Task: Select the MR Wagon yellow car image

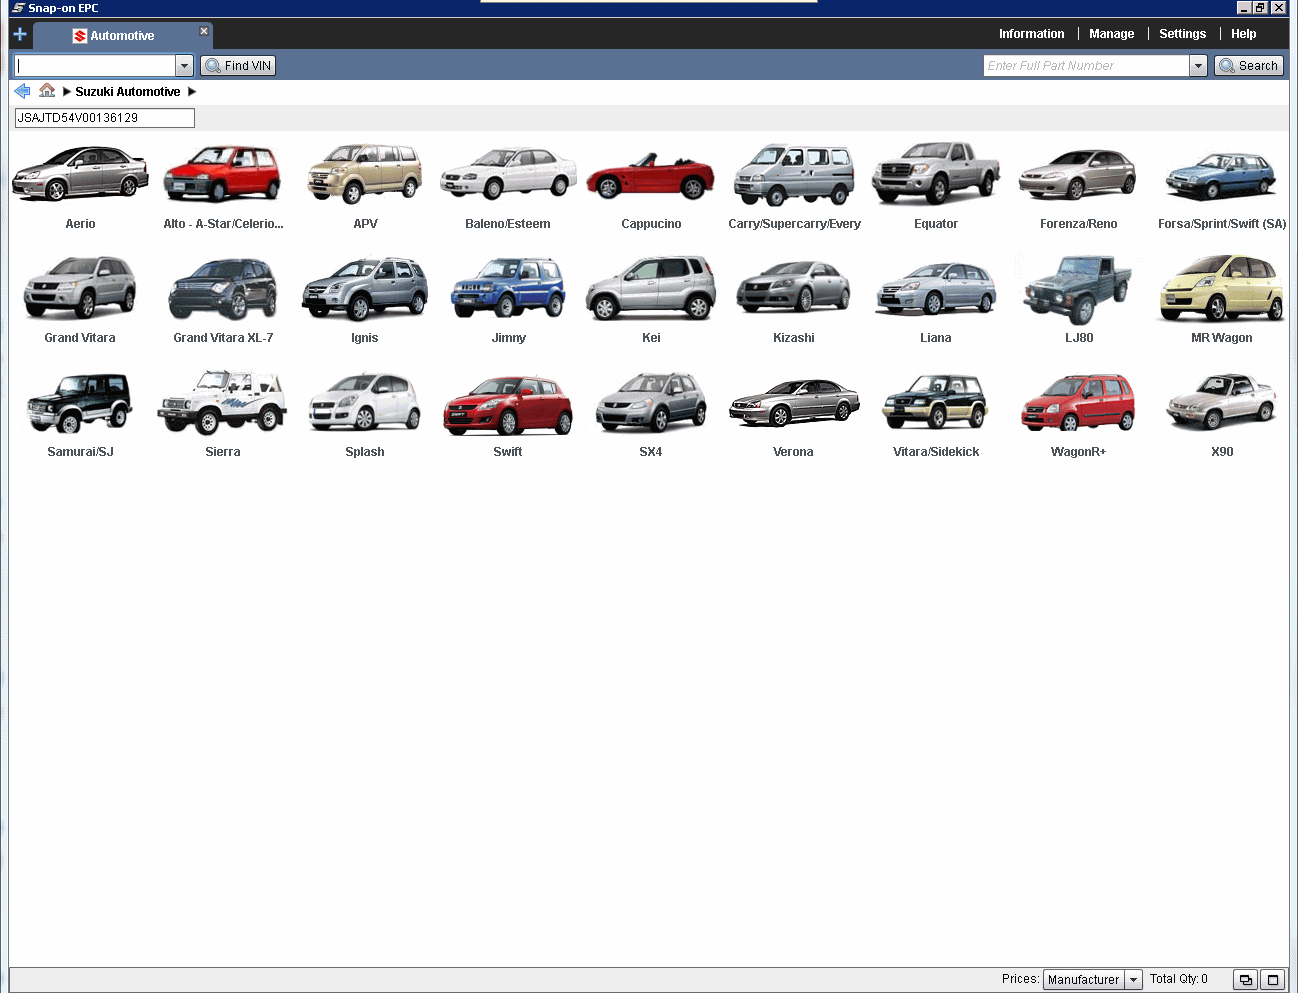Action: (x=1221, y=287)
